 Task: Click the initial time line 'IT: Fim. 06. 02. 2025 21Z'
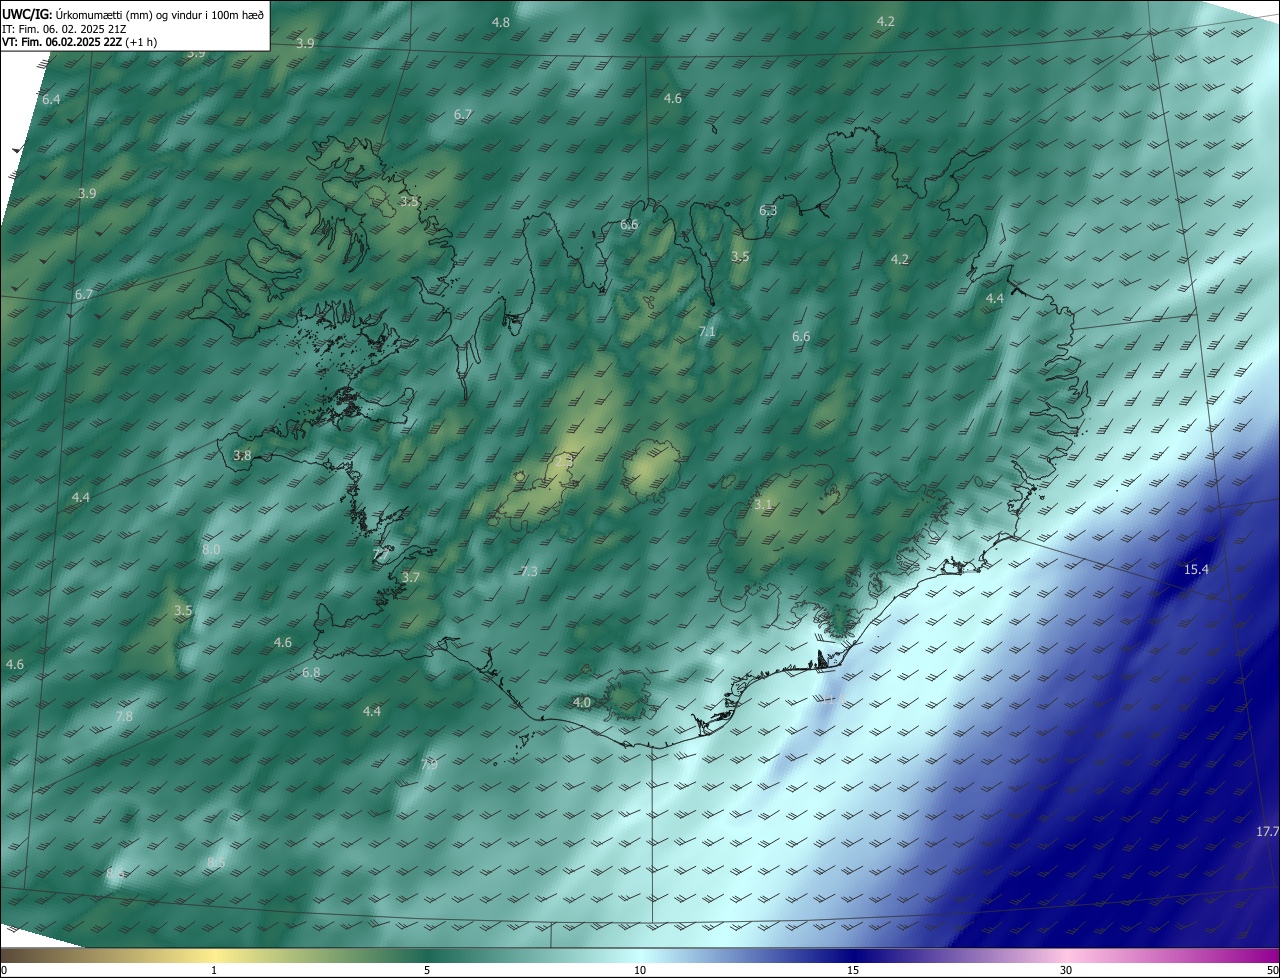[x=63, y=29]
